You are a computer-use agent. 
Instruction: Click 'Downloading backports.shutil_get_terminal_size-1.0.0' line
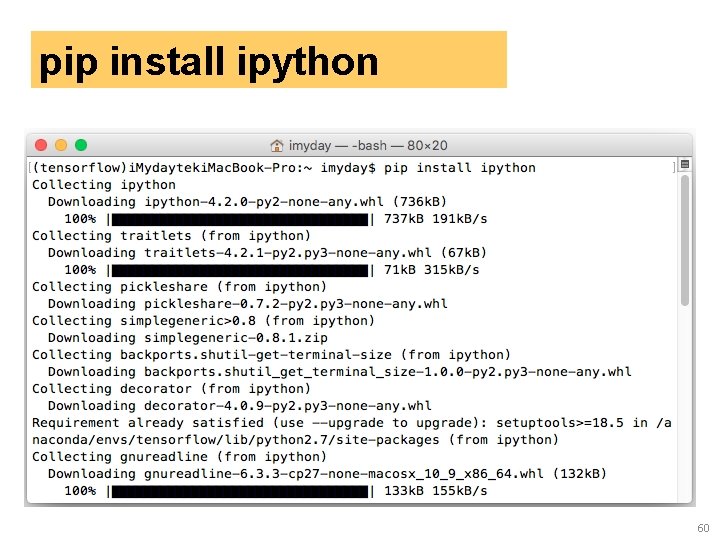pyautogui.click(x=339, y=372)
